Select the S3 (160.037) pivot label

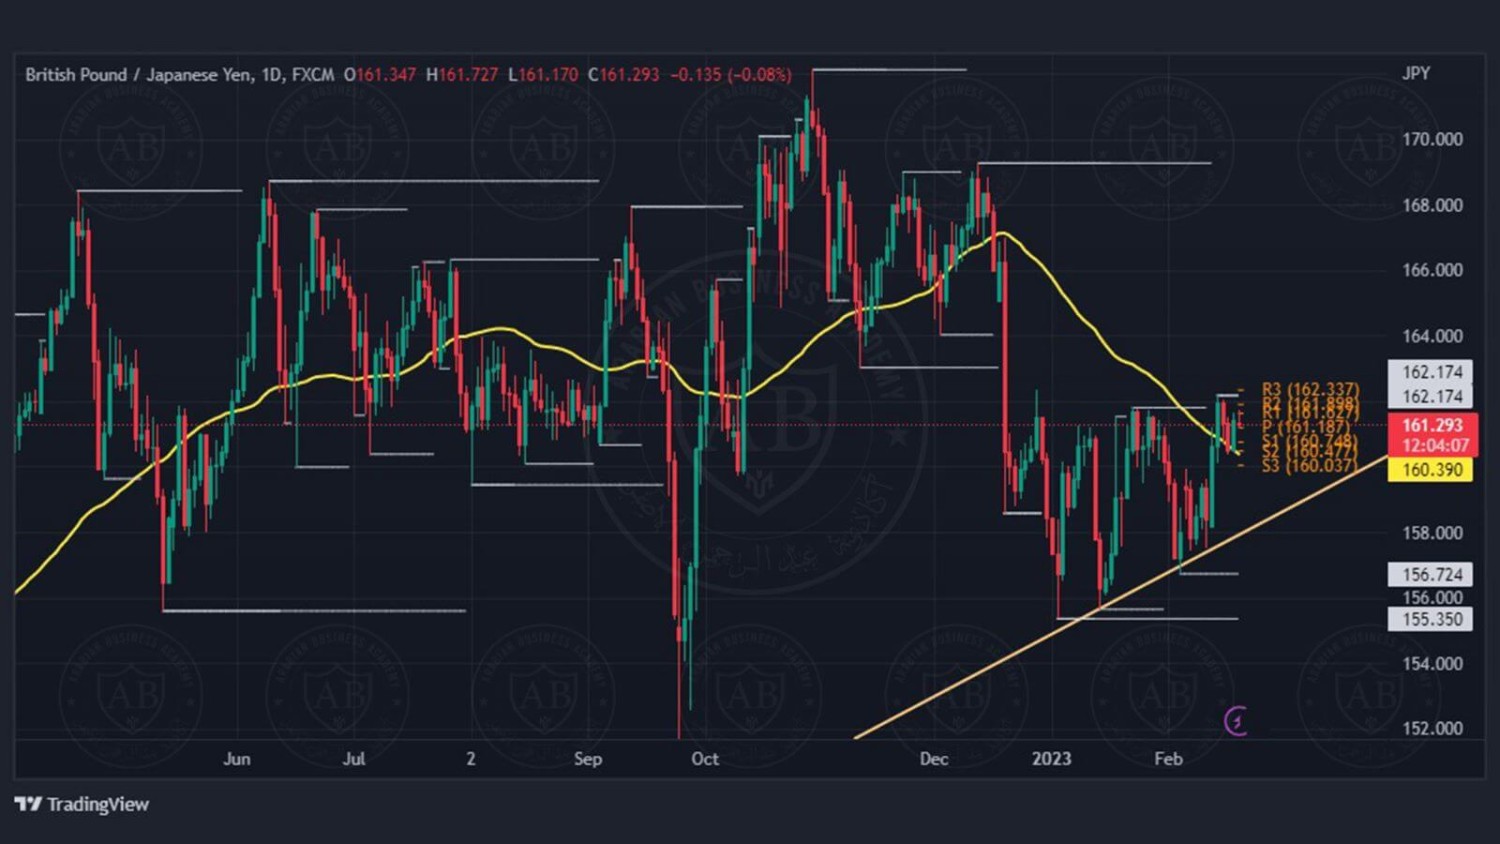pyautogui.click(x=1310, y=465)
